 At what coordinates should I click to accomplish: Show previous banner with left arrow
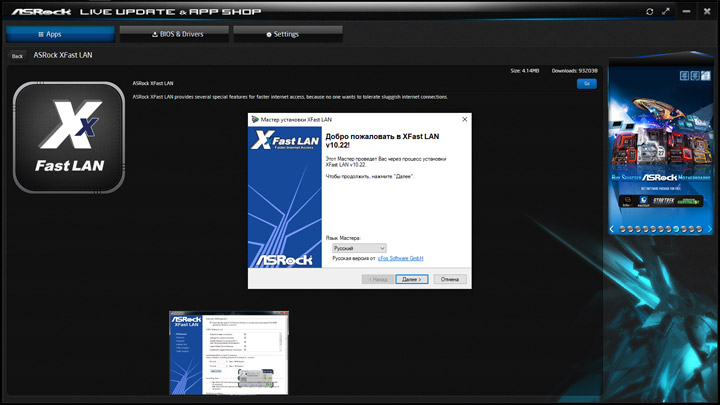click(x=612, y=229)
